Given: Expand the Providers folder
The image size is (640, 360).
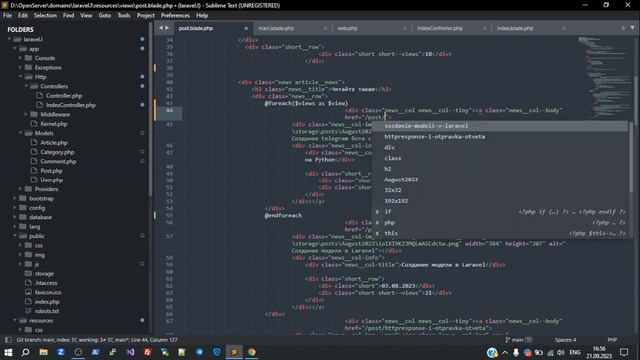Looking at the screenshot, I should [20, 189].
